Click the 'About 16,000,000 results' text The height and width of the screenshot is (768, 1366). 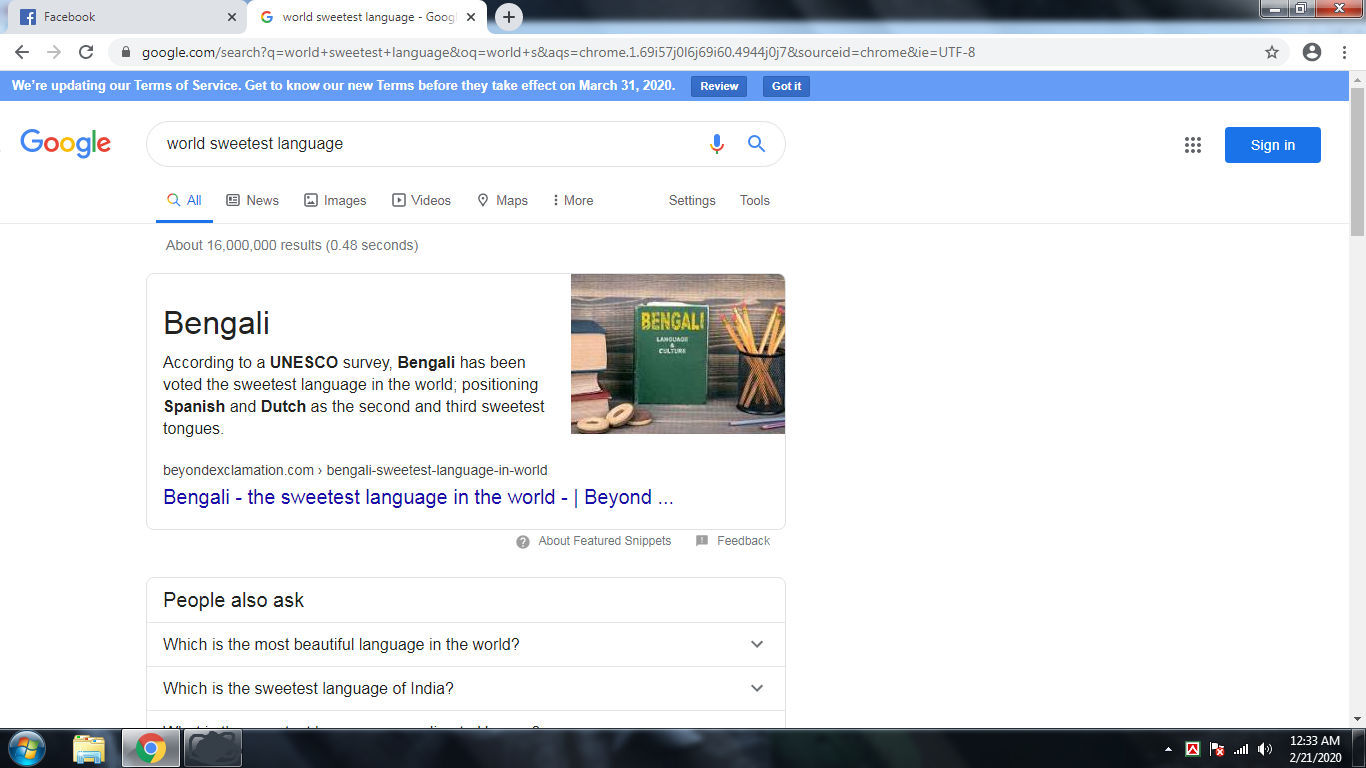click(292, 245)
